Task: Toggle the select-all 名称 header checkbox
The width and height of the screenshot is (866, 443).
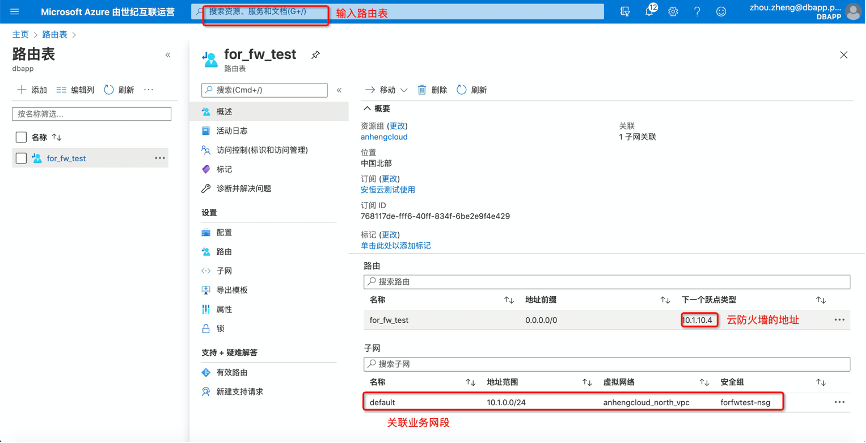Action: point(21,137)
